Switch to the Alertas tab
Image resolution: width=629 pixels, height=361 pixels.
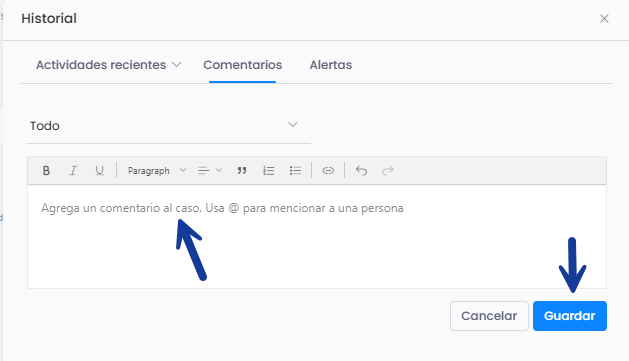[x=331, y=65]
